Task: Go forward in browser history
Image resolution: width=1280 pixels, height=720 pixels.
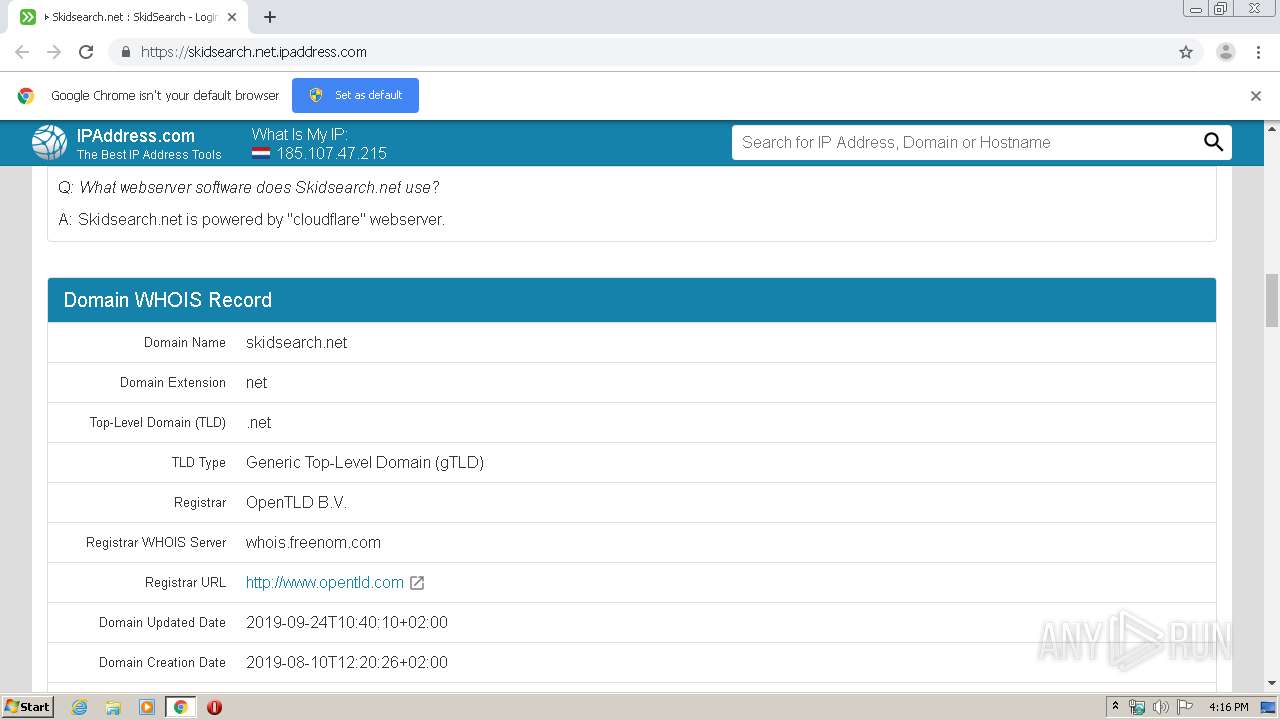Action: coord(54,52)
